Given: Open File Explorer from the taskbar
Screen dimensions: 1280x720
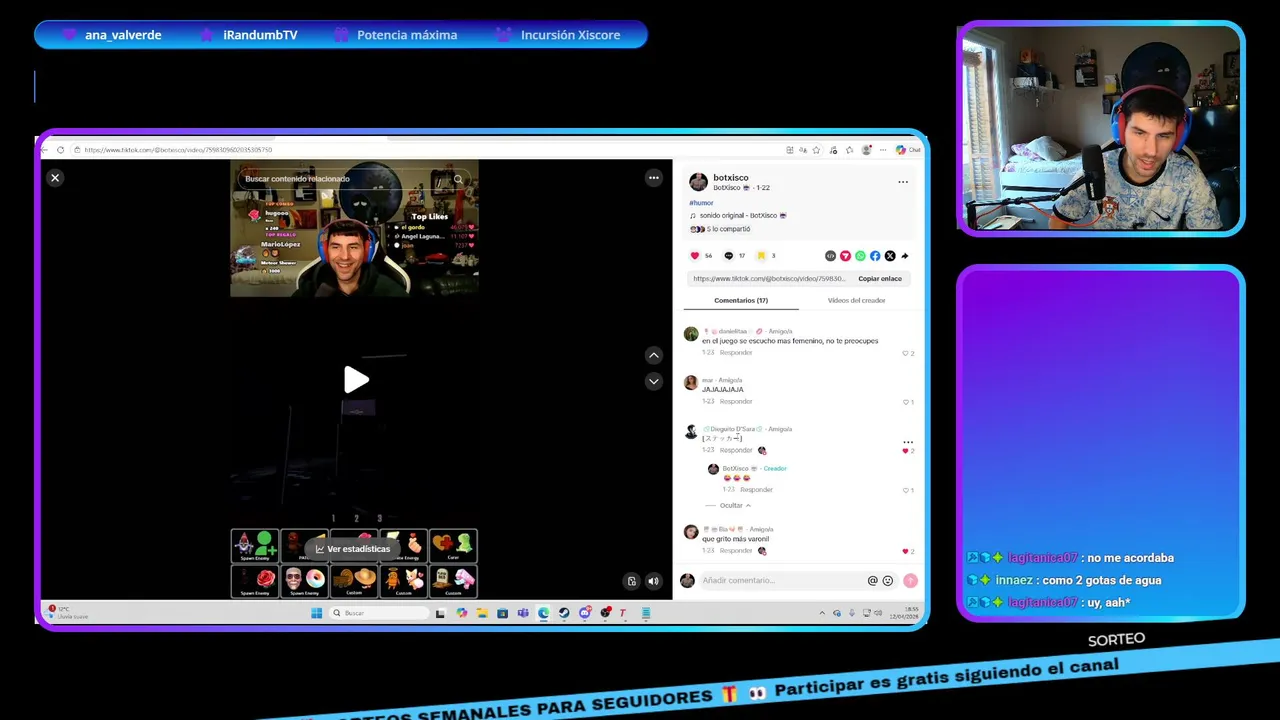Looking at the screenshot, I should coord(482,613).
